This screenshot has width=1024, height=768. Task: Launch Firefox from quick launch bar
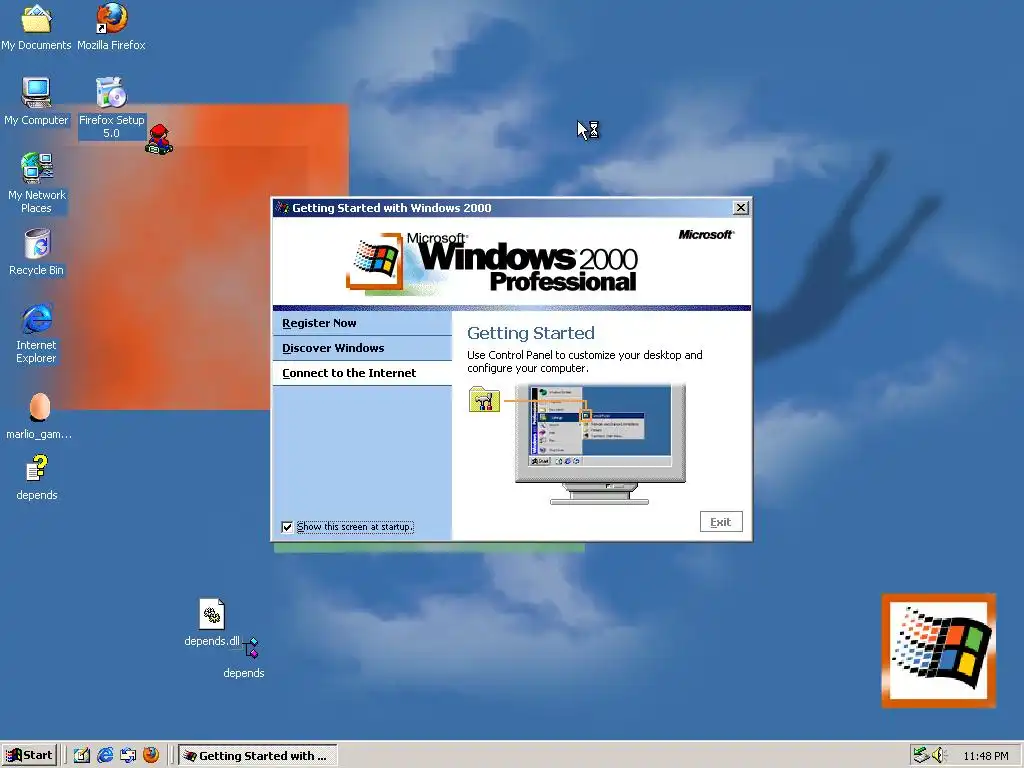coord(151,755)
